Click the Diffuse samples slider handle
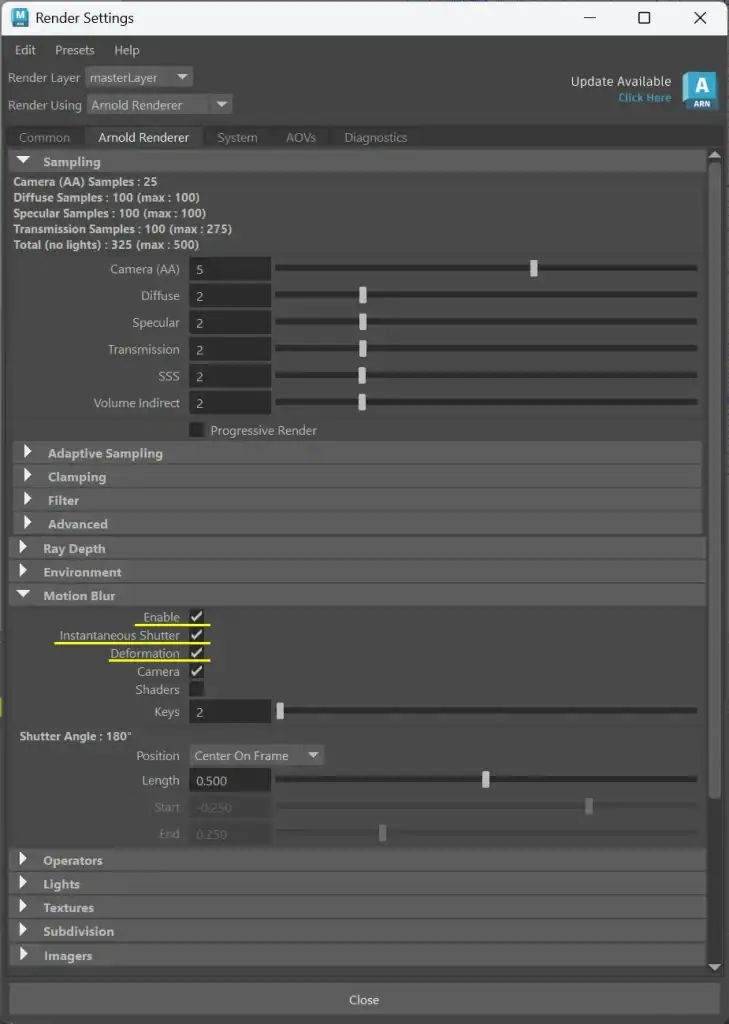The width and height of the screenshot is (729, 1024). 363,295
